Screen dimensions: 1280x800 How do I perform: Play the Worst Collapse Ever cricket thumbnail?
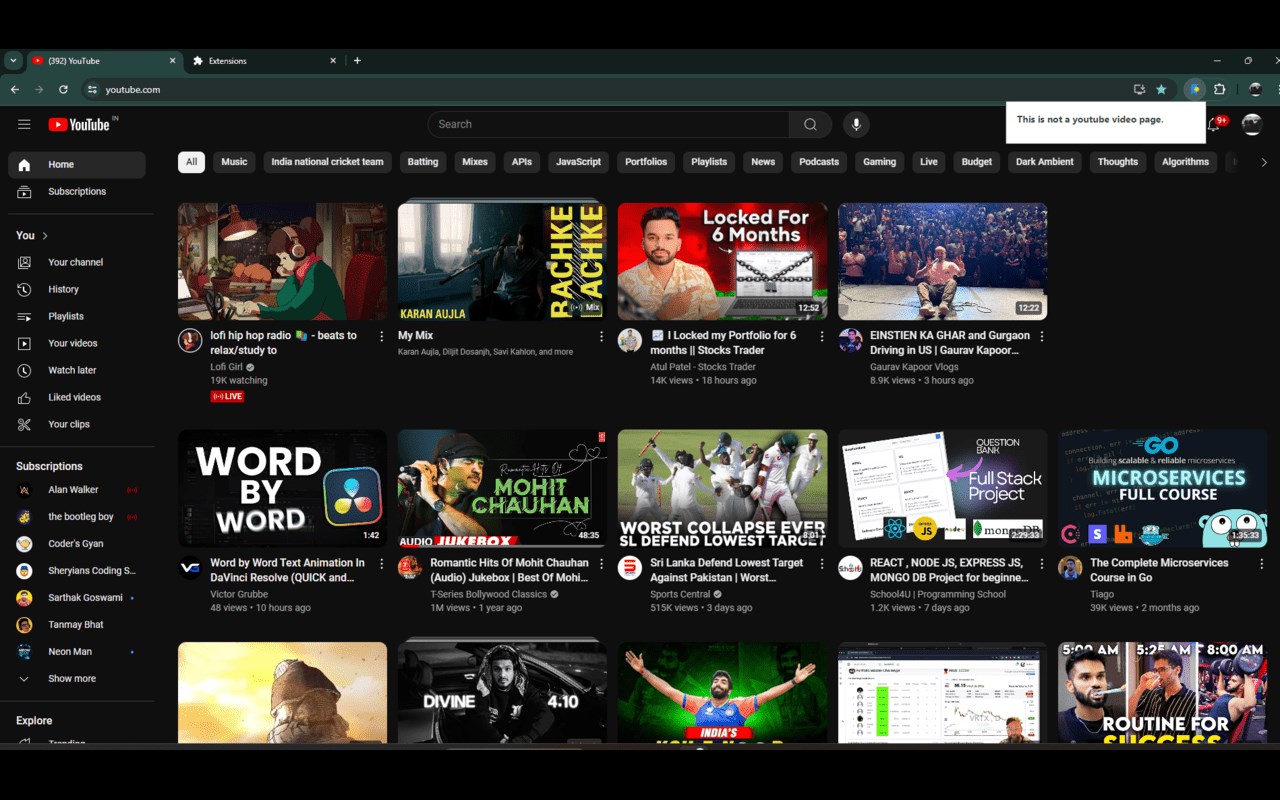click(x=722, y=489)
